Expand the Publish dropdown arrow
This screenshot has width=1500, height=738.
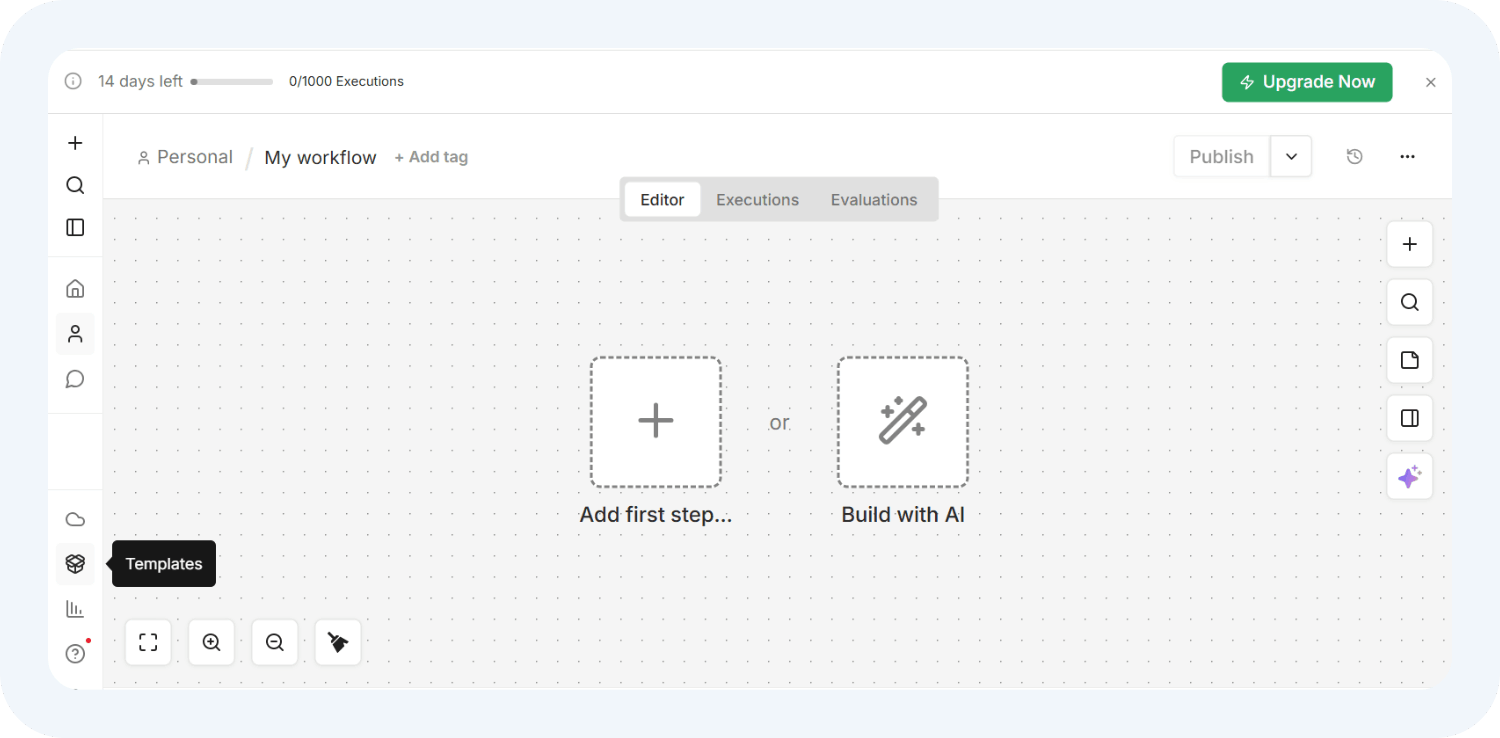point(1291,157)
